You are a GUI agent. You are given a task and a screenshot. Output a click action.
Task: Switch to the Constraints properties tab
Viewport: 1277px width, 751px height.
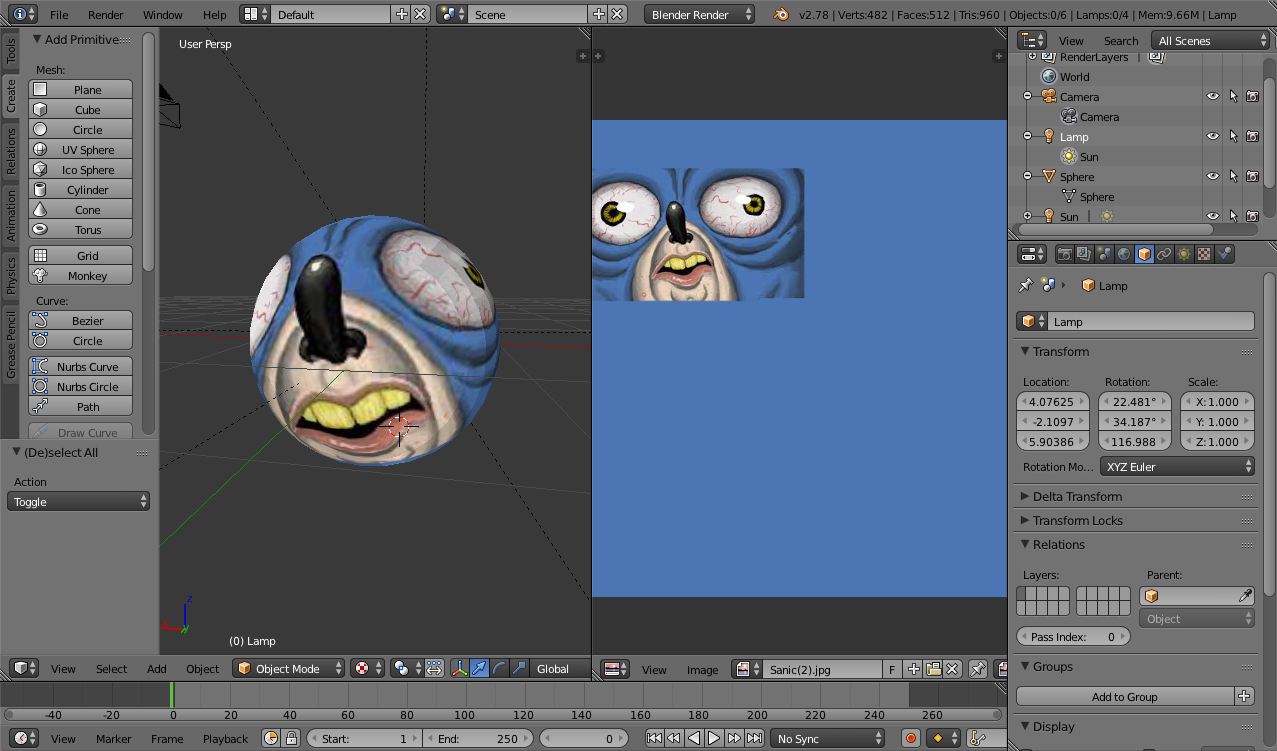click(x=1164, y=254)
